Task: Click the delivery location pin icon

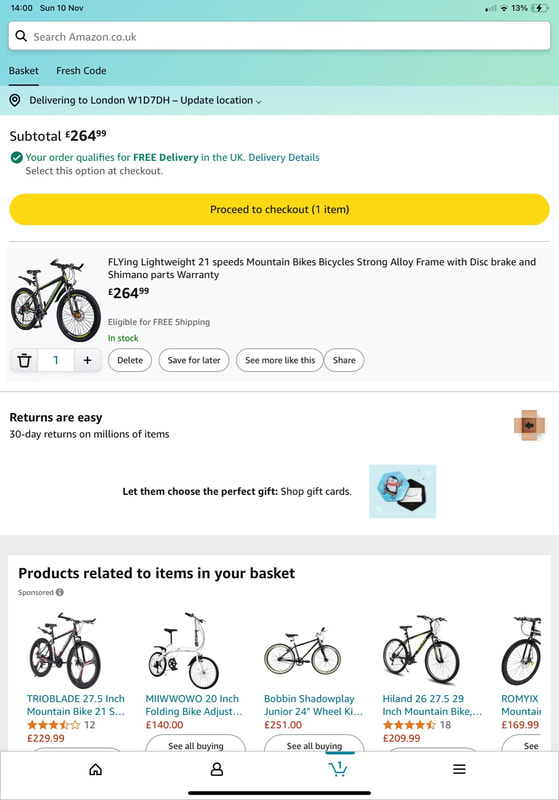Action: 15,100
